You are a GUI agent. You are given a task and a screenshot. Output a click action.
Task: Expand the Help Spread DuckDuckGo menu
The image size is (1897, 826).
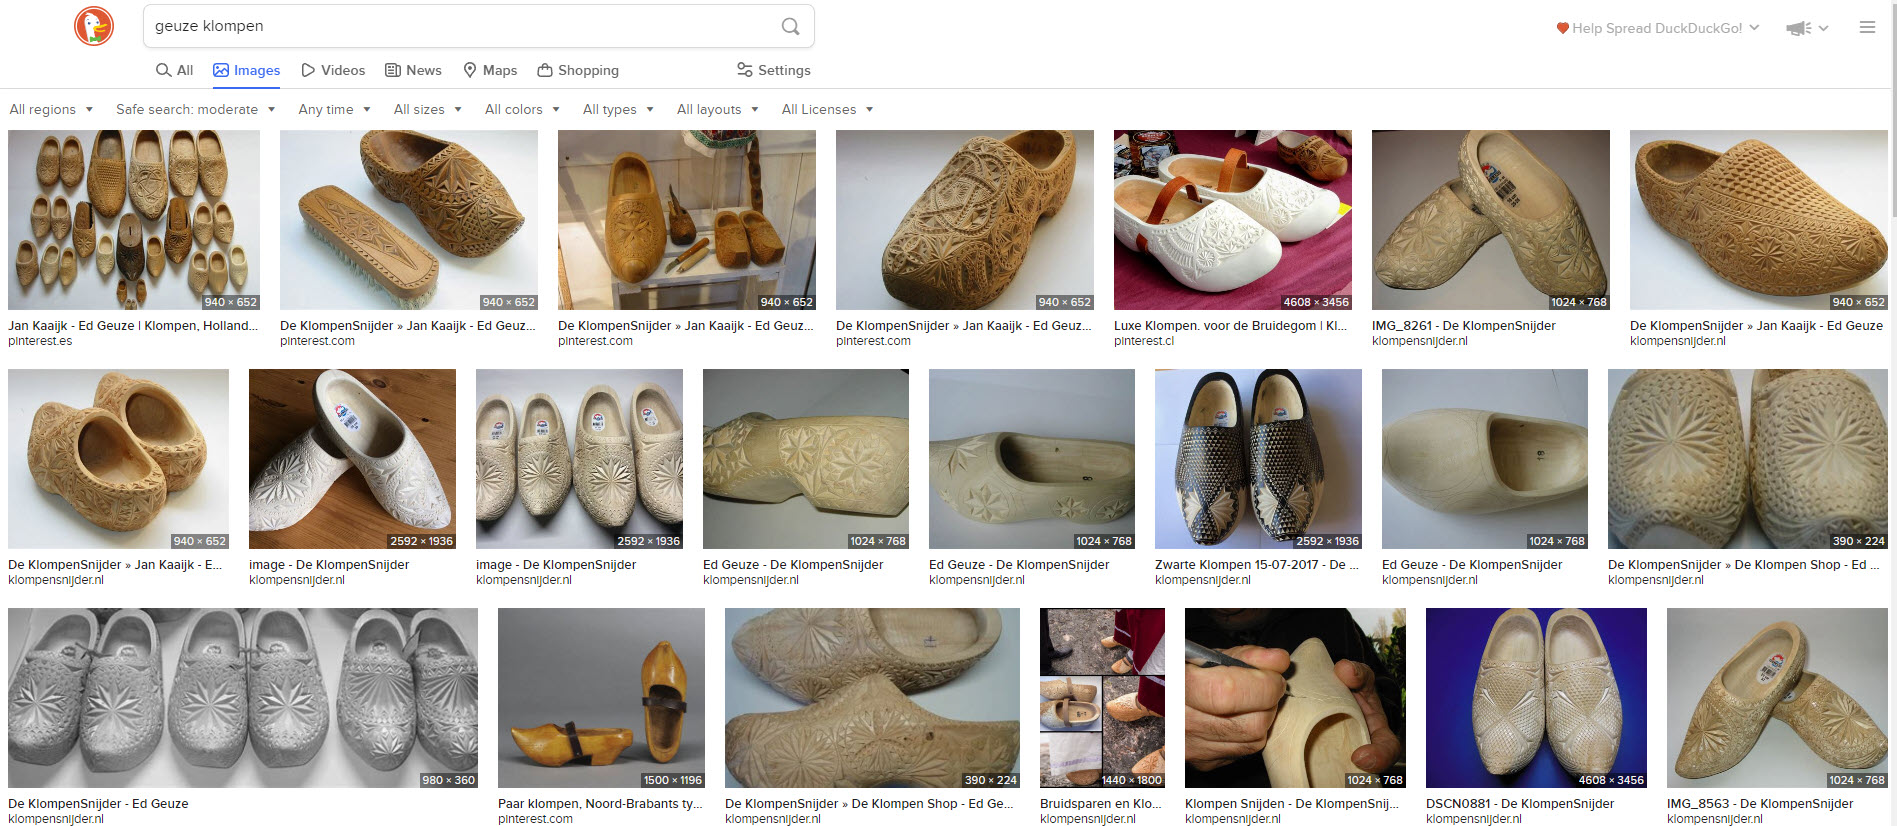(x=1657, y=28)
